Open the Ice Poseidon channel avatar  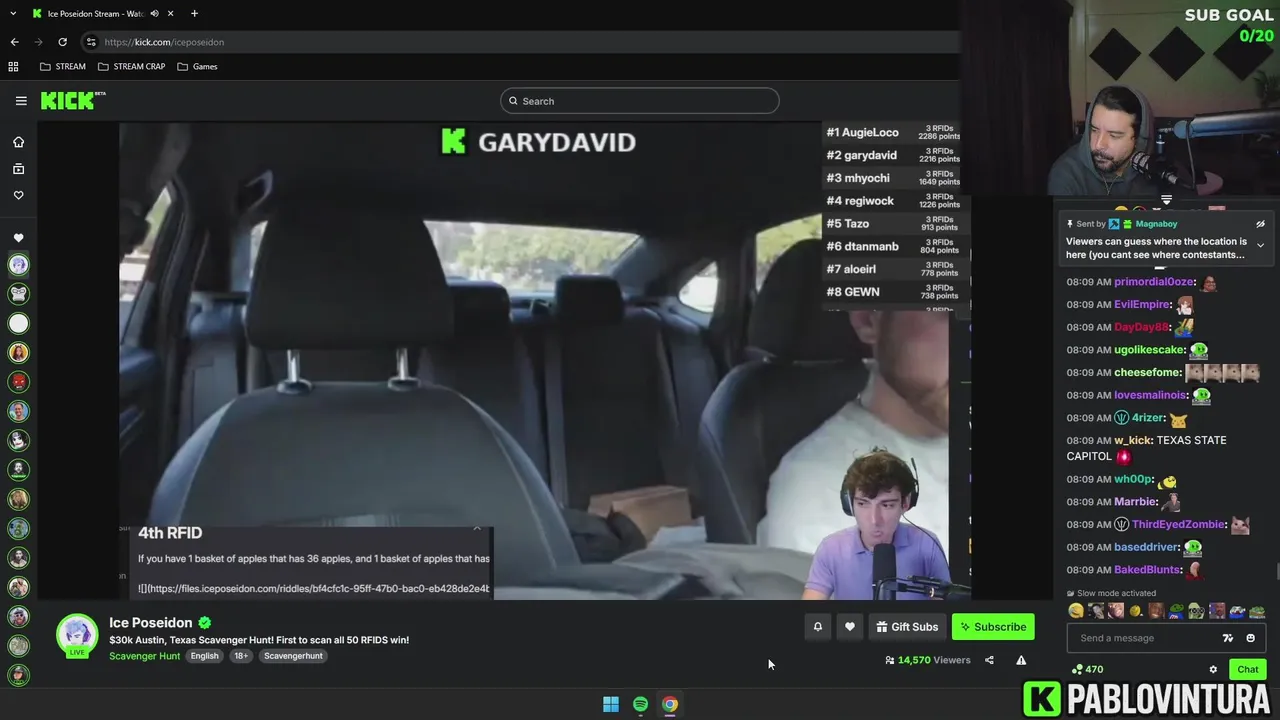click(x=77, y=636)
